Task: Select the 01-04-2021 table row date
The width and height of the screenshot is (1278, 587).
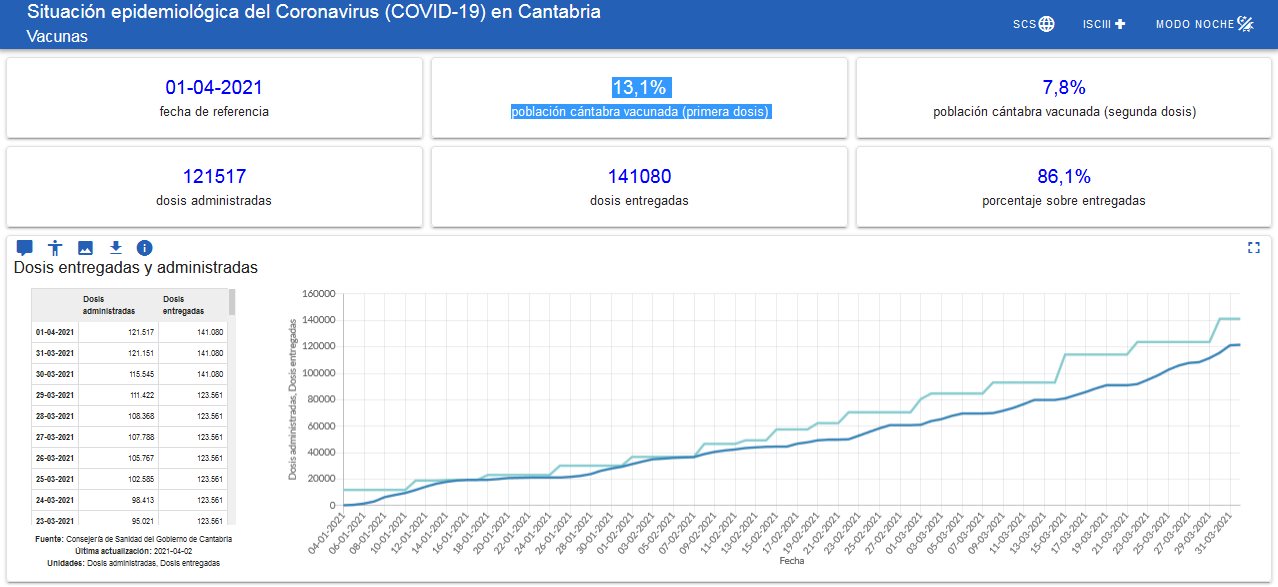Action: [55, 332]
